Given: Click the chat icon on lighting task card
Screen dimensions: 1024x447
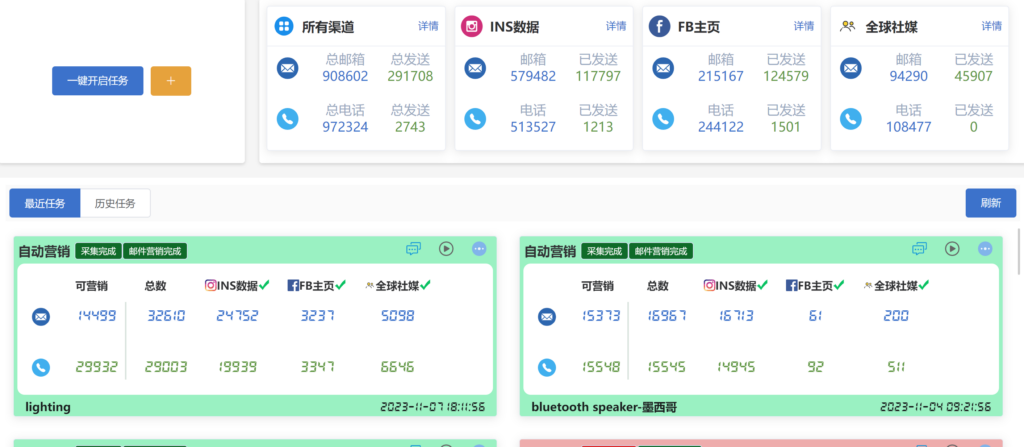Looking at the screenshot, I should [413, 248].
